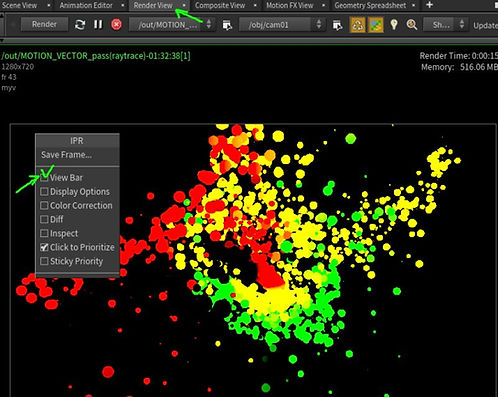The image size is (498, 397).
Task: Select the Render View tab
Action: pyautogui.click(x=153, y=5)
